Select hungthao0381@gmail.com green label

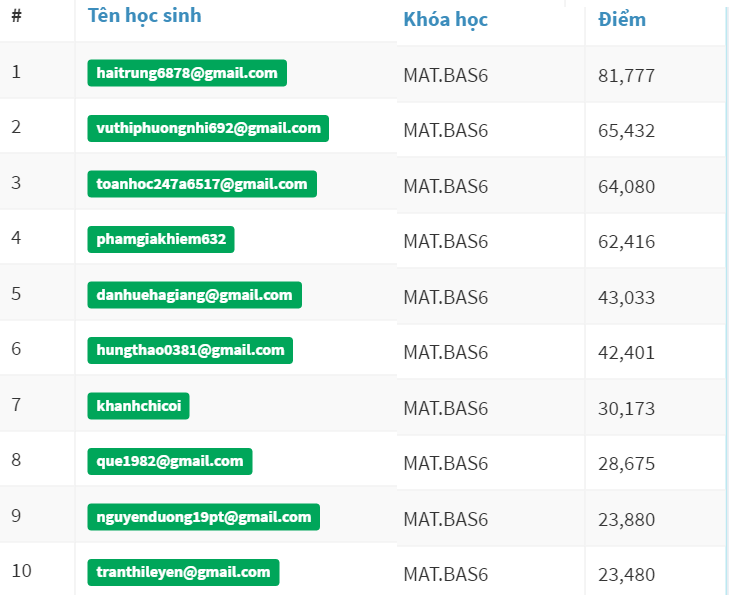pyautogui.click(x=190, y=350)
